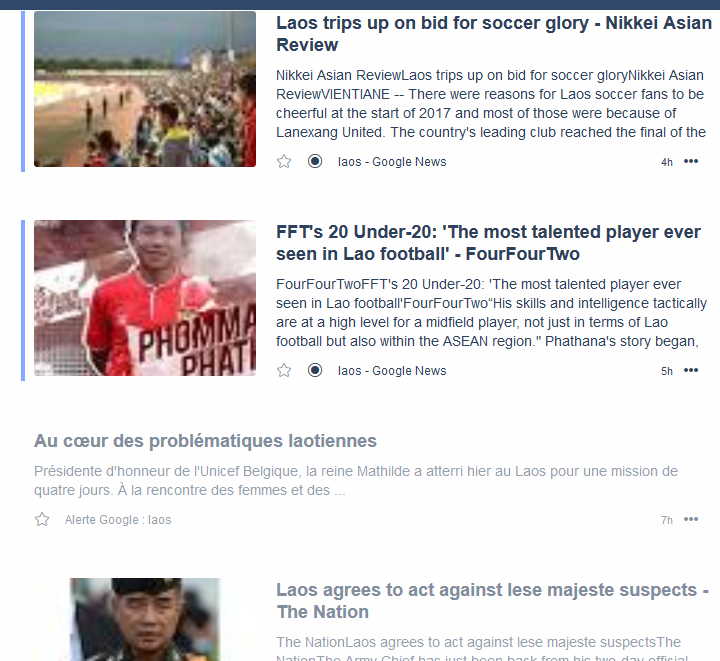Open Au cœur des problématiques laotiennes headline
The height and width of the screenshot is (661, 720).
tap(205, 441)
